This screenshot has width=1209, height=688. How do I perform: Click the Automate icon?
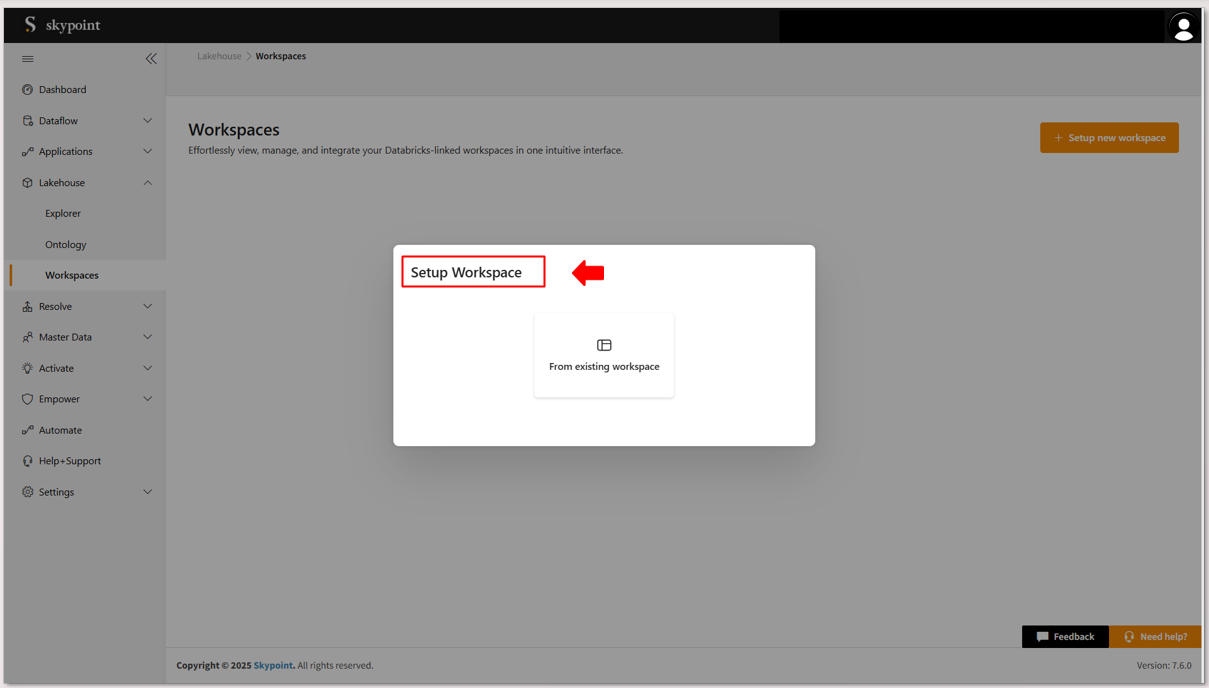[x=28, y=430]
